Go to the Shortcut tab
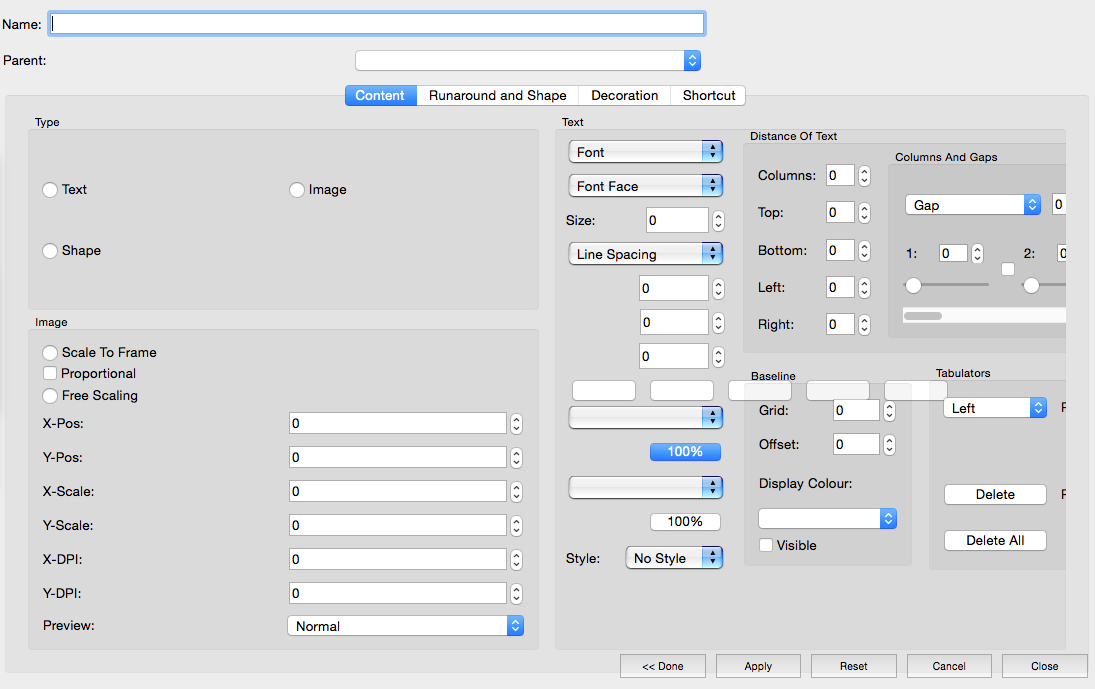 (x=709, y=96)
